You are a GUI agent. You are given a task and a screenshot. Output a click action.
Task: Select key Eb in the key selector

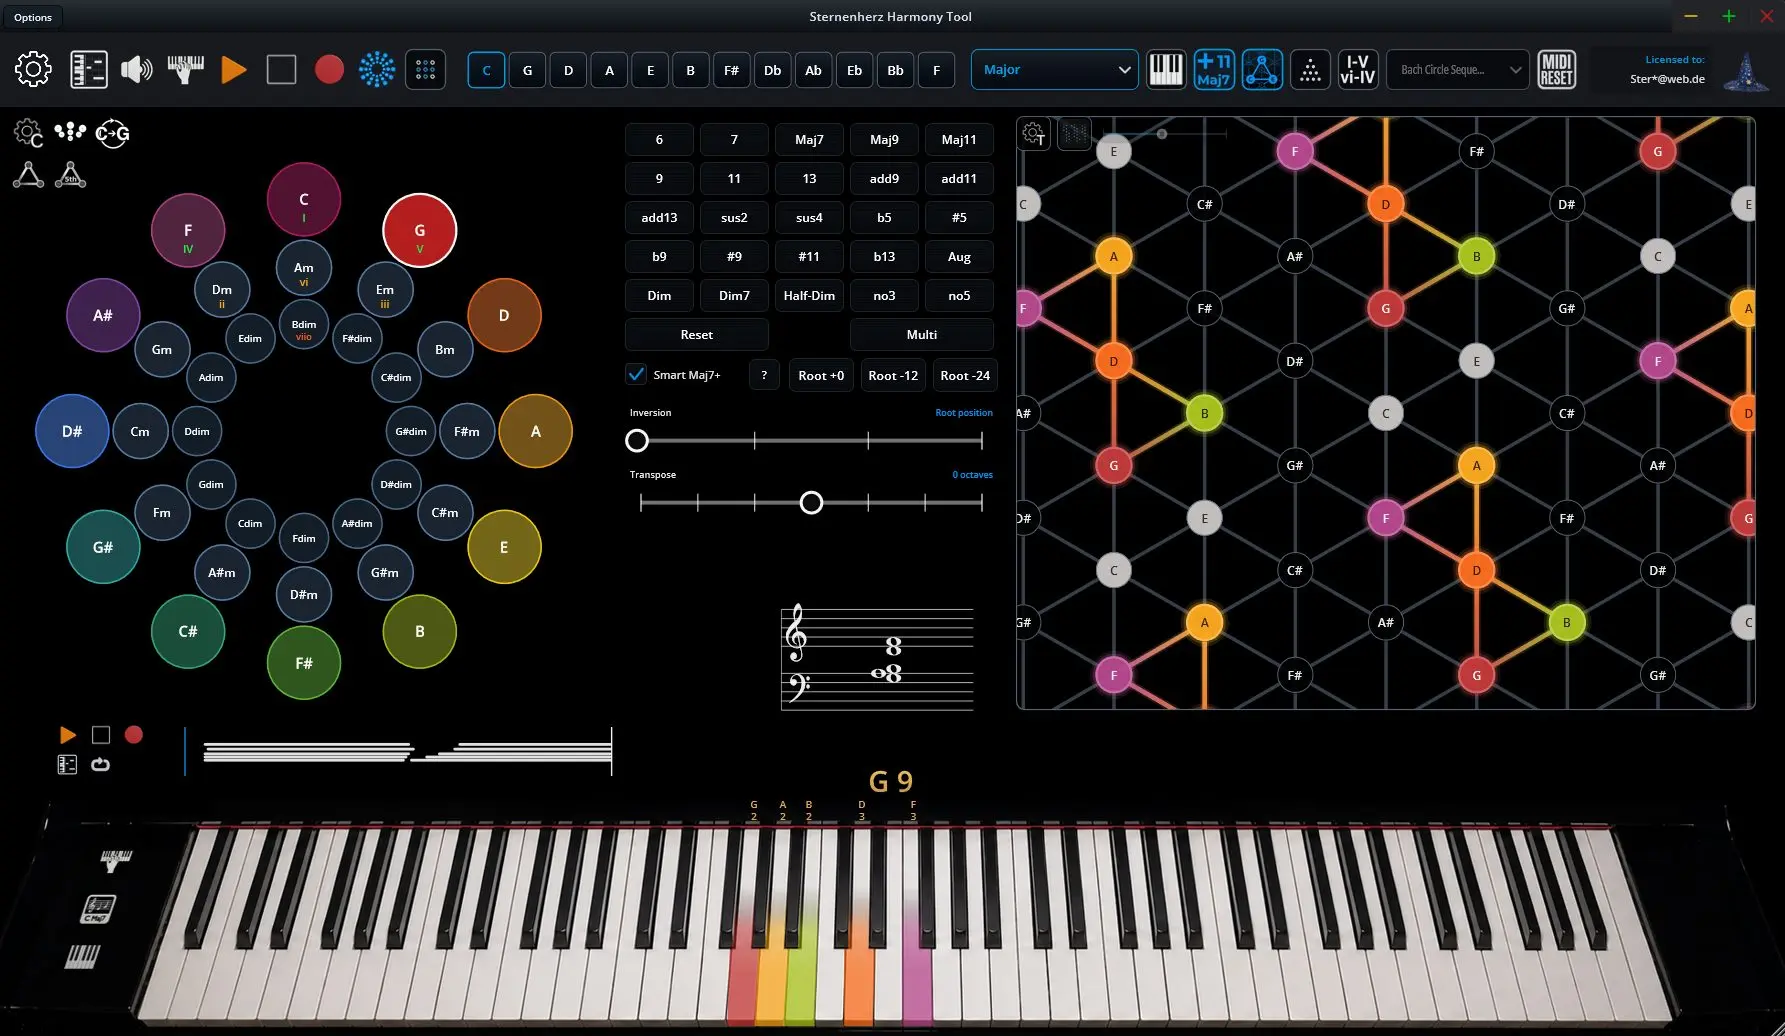click(854, 70)
